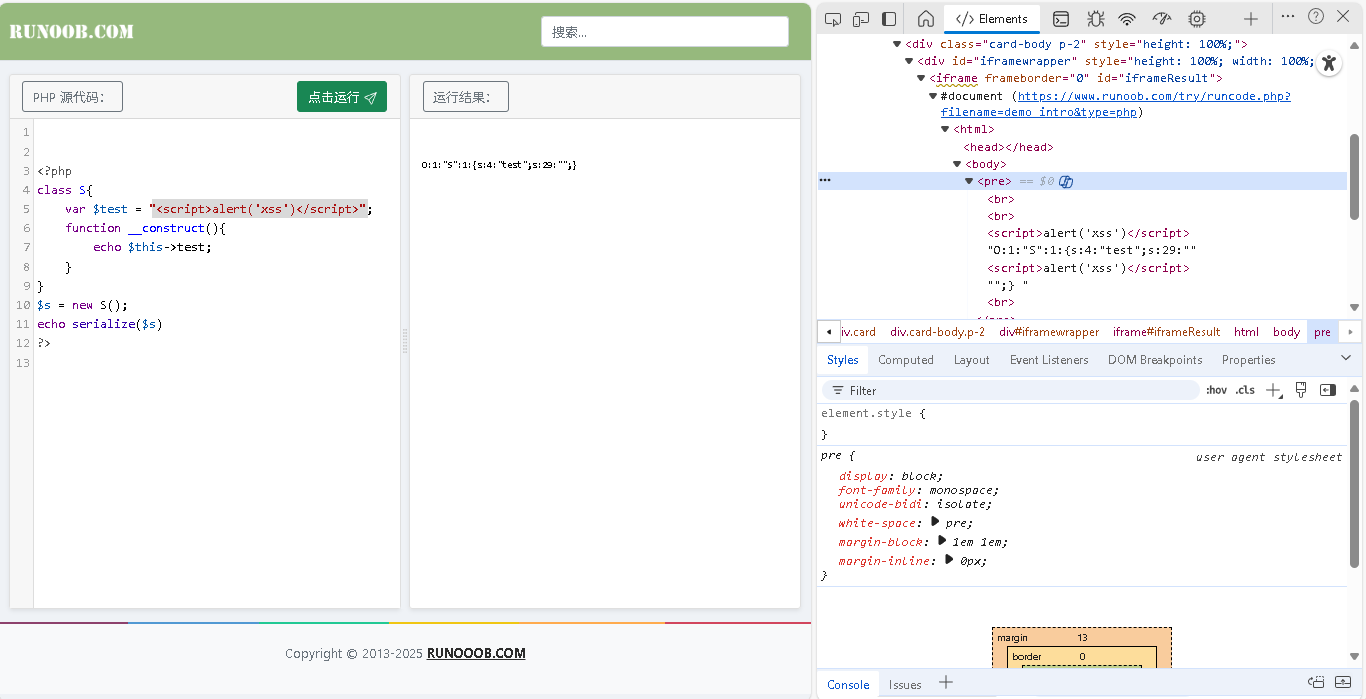Expand the margin-inline shorthand value
Image resolution: width=1366 pixels, height=699 pixels.
pyautogui.click(x=949, y=560)
